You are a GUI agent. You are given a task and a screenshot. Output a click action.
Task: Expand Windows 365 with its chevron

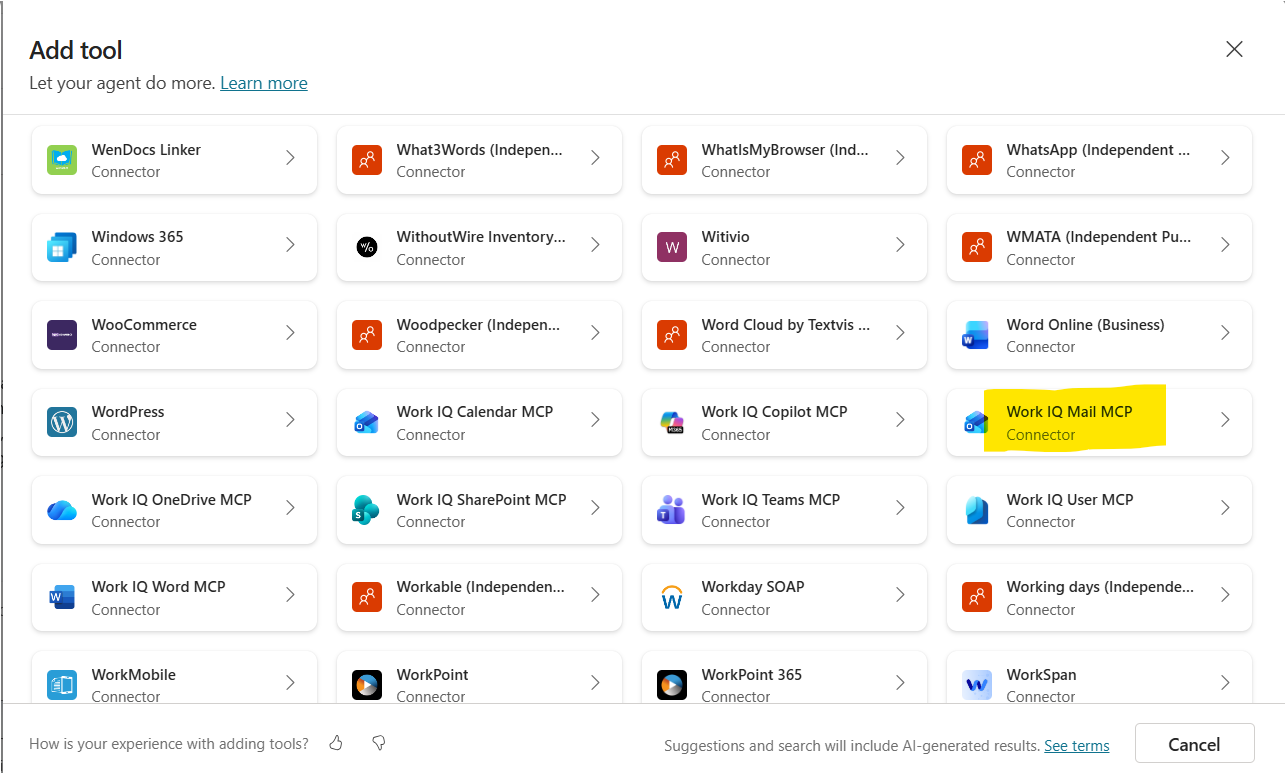[290, 245]
